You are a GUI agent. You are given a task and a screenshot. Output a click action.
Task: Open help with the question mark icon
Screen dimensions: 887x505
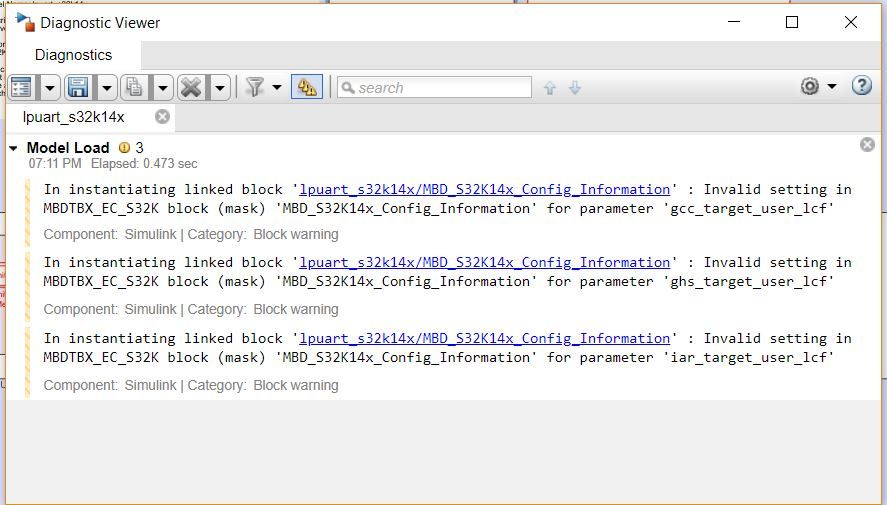pos(862,86)
